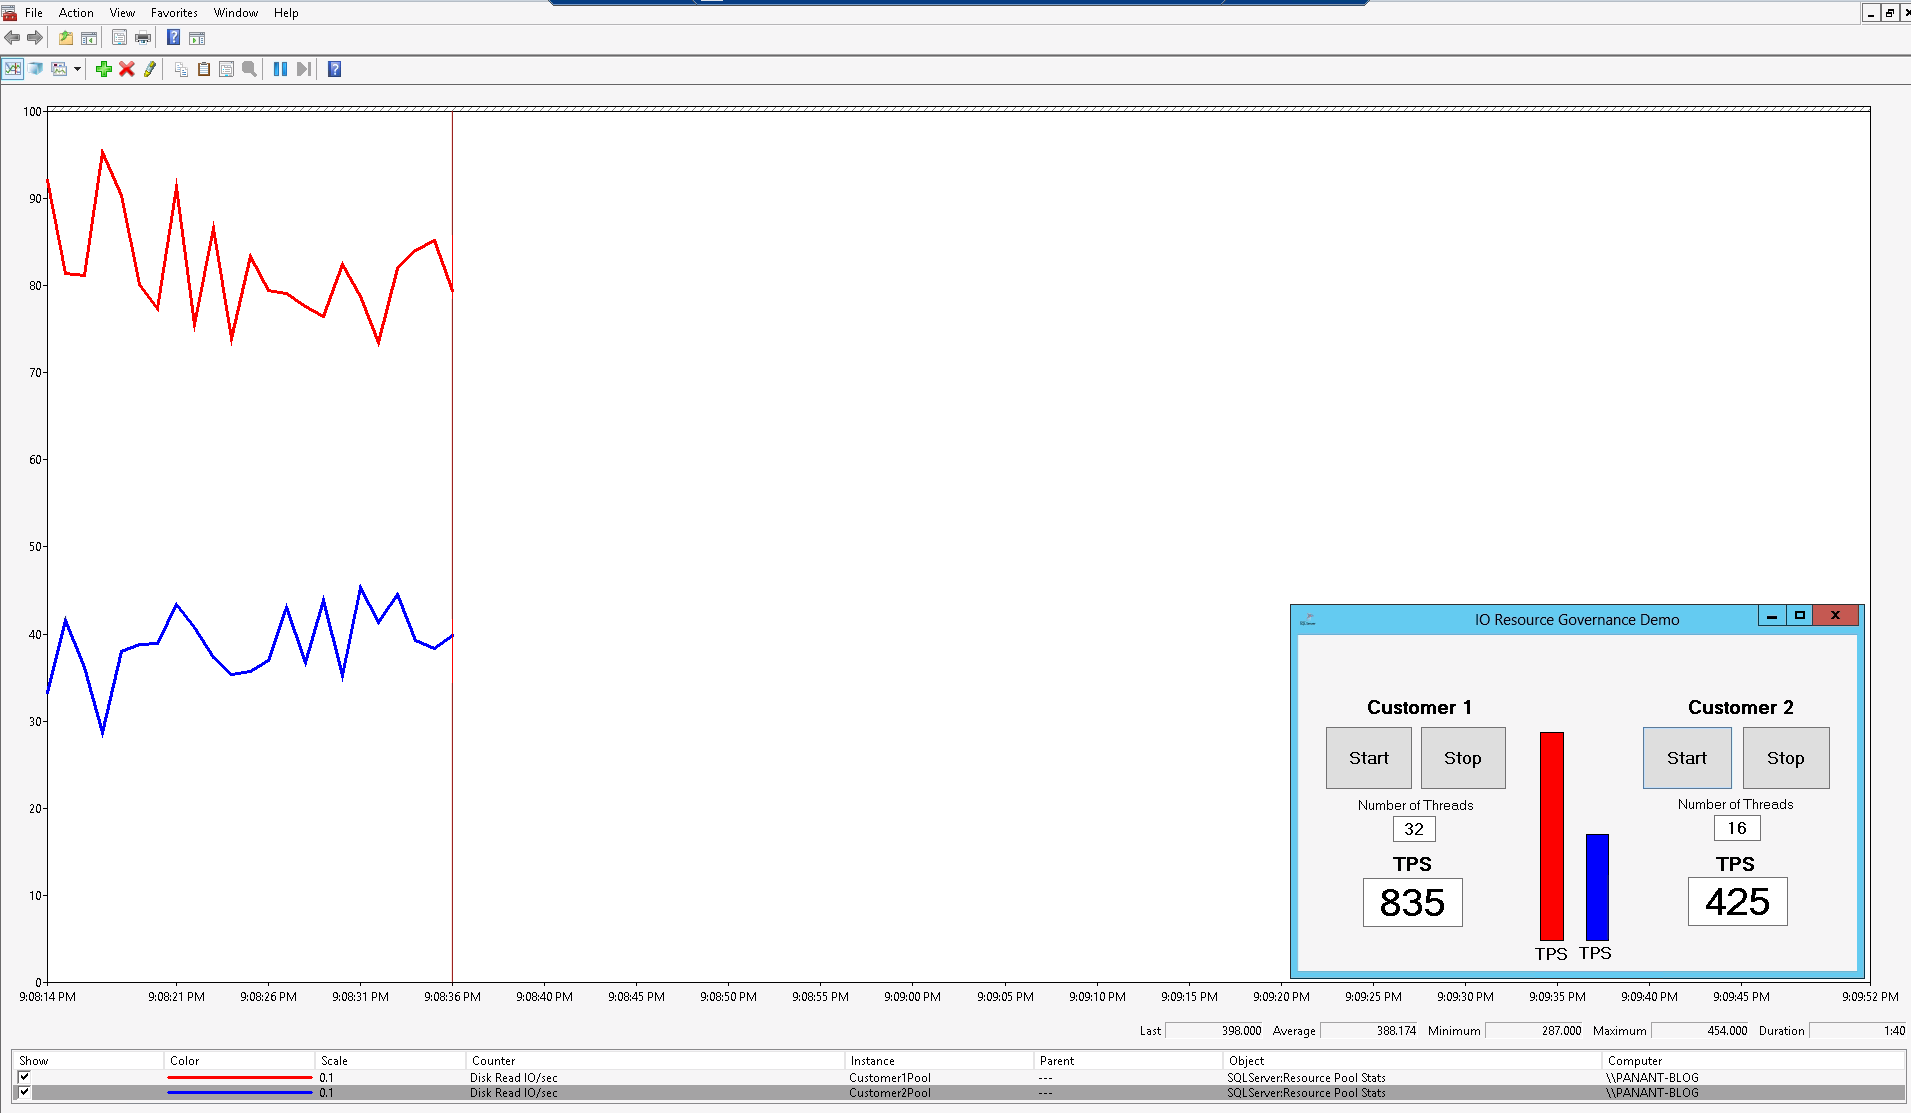Click the Update Data step icon
This screenshot has height=1113, width=1911.
[303, 69]
